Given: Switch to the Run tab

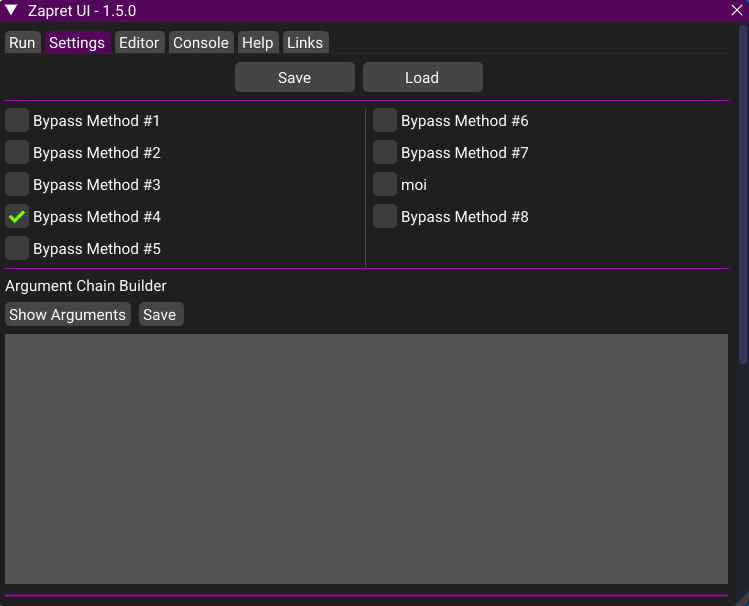Looking at the screenshot, I should pos(22,43).
